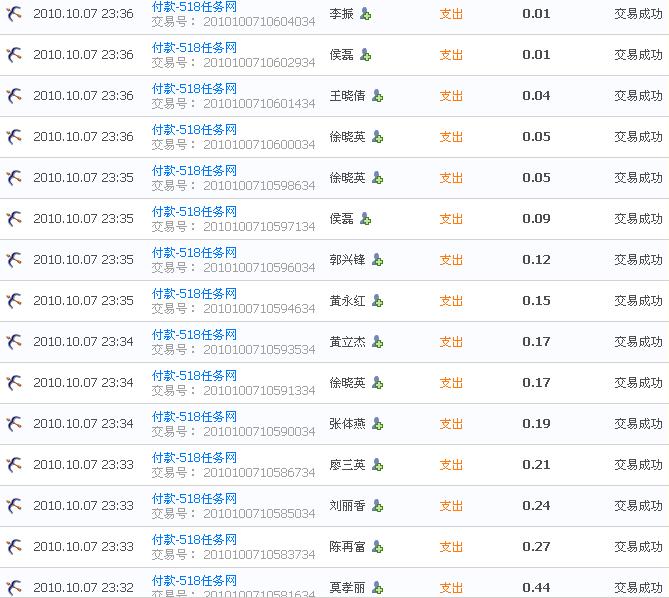669x598 pixels.
Task: Open 付款-518任务网 link for transaction 2010100710585034
Action: tap(194, 498)
